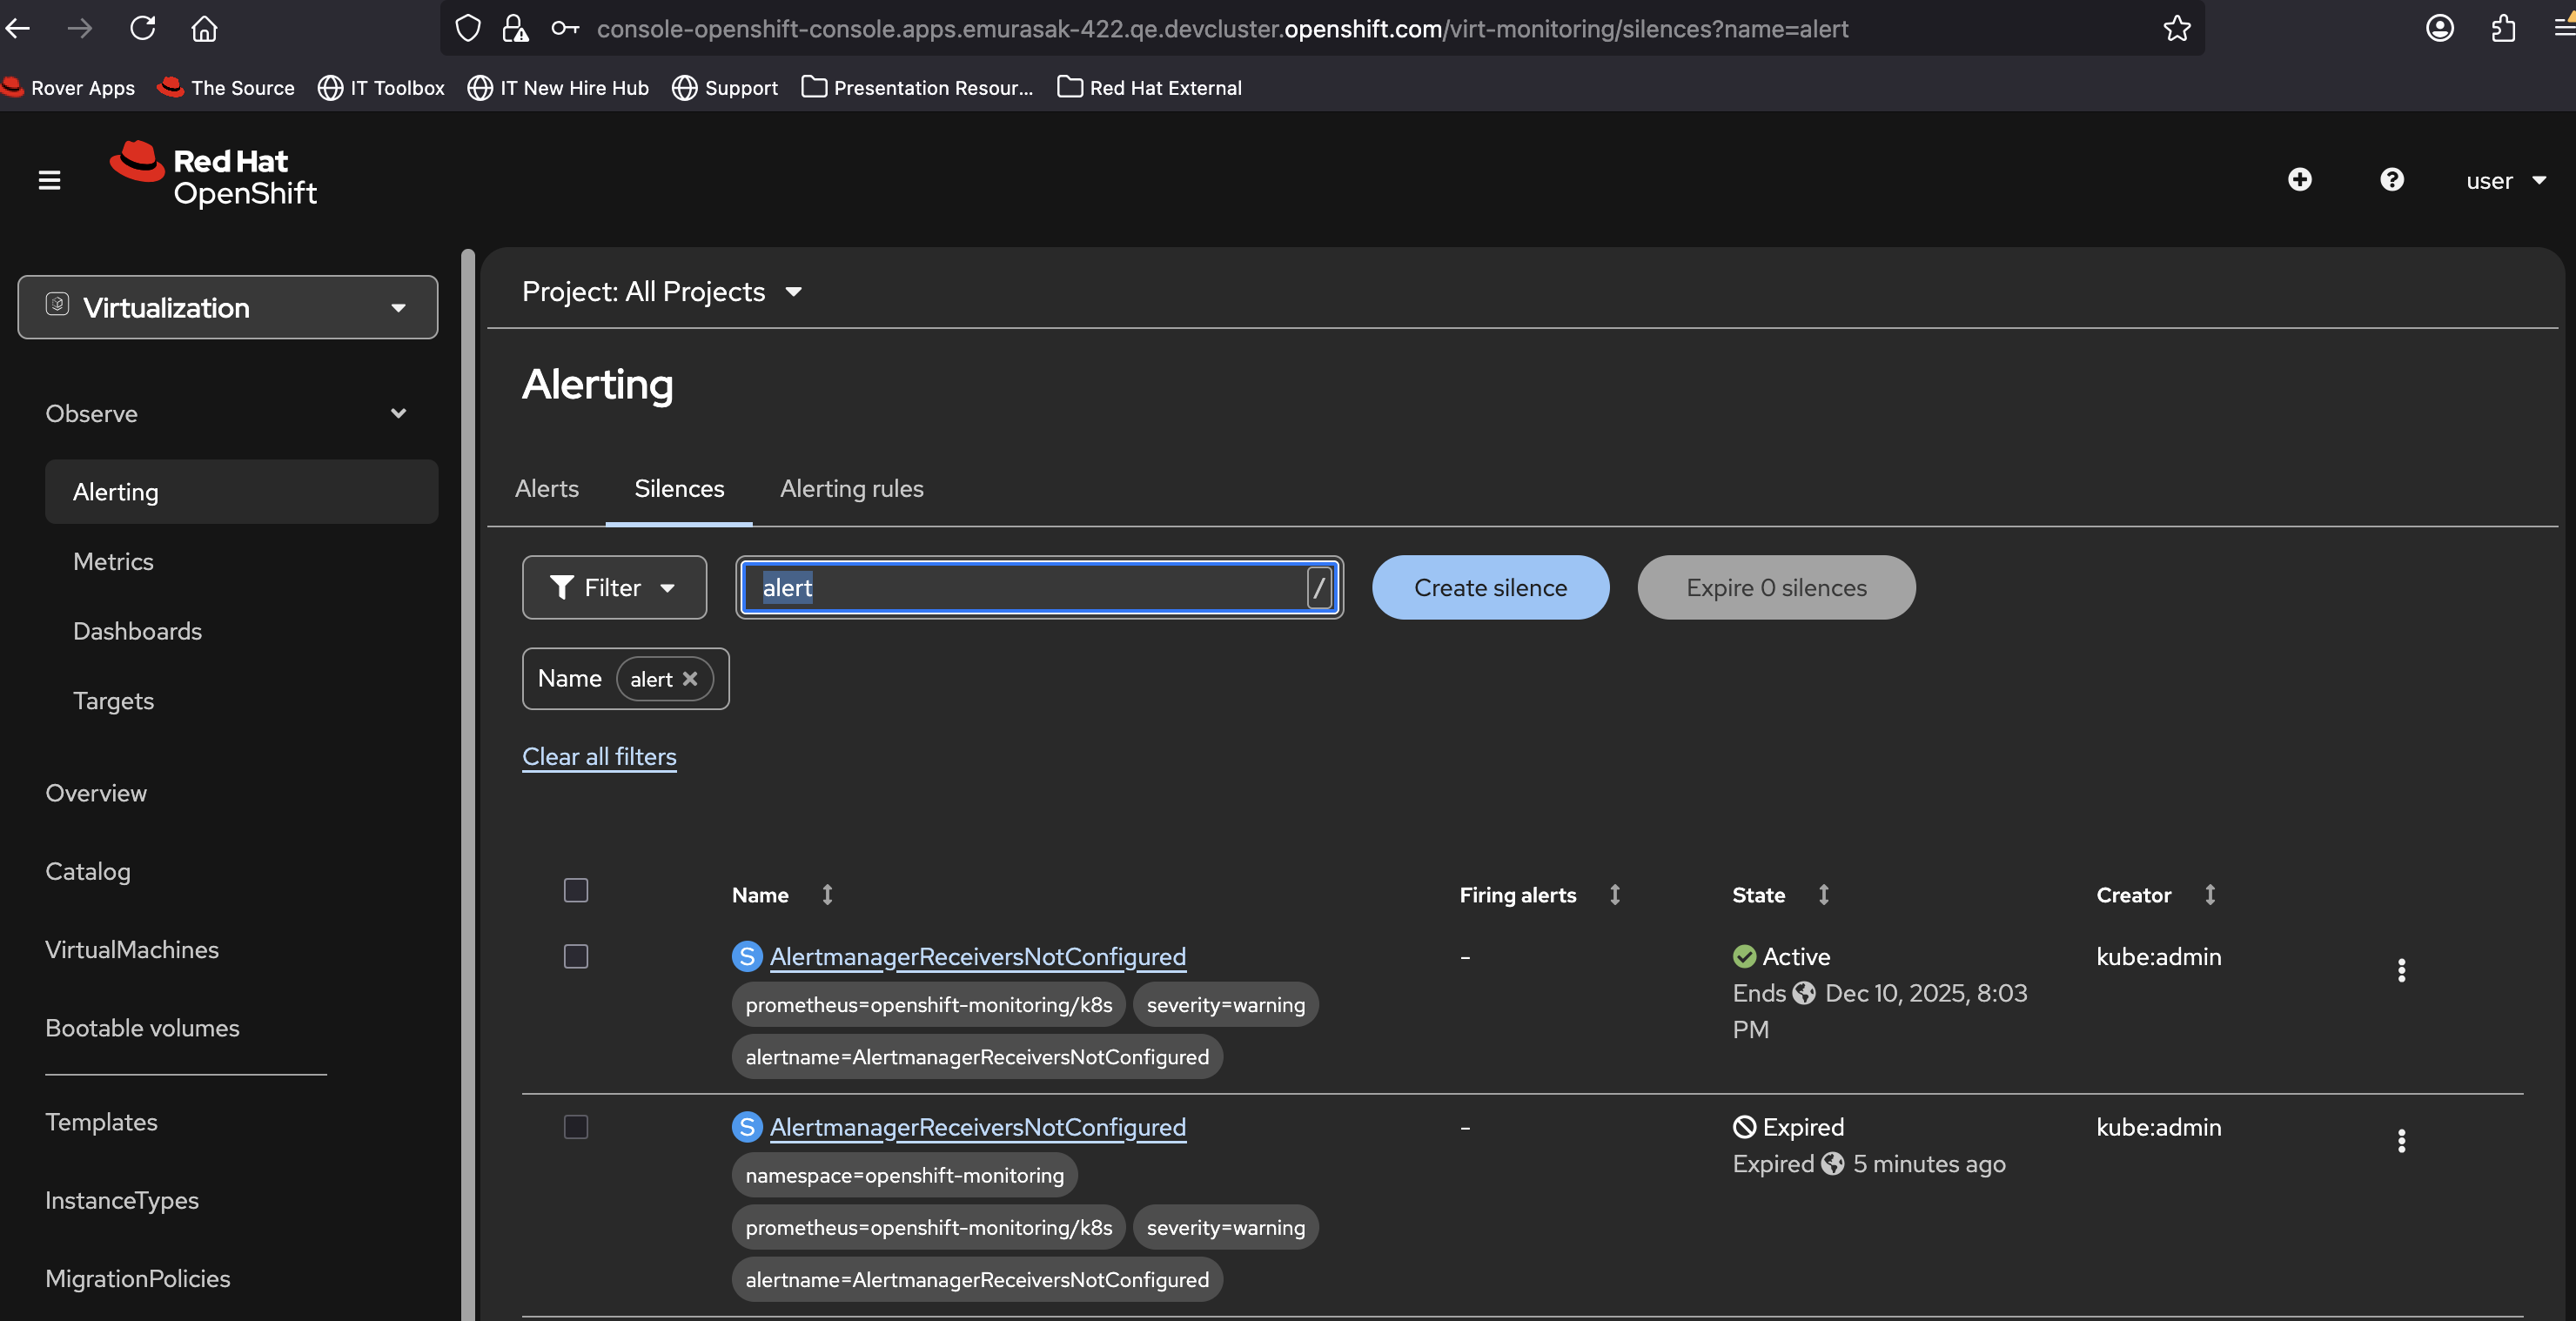
Task: Open the hamburger navigation menu
Action: click(49, 180)
